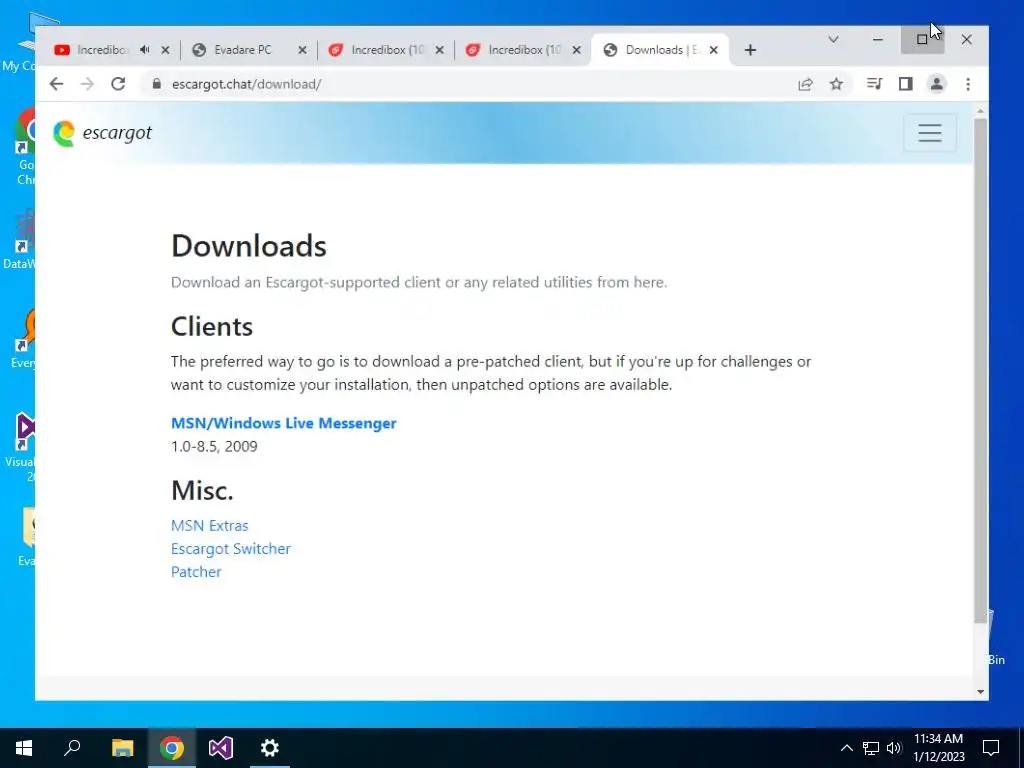1024x768 pixels.
Task: Switch to the second red-icon Incredibox tab
Action: [x=524, y=50]
